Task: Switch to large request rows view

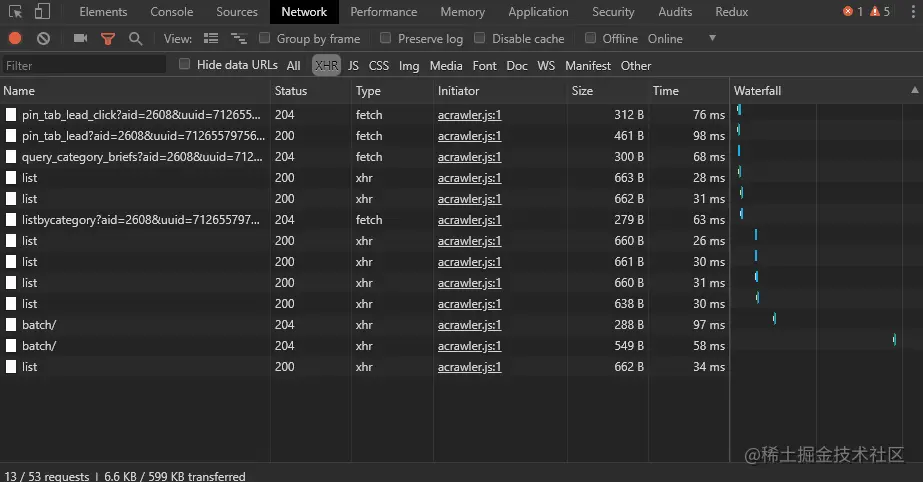Action: click(211, 39)
